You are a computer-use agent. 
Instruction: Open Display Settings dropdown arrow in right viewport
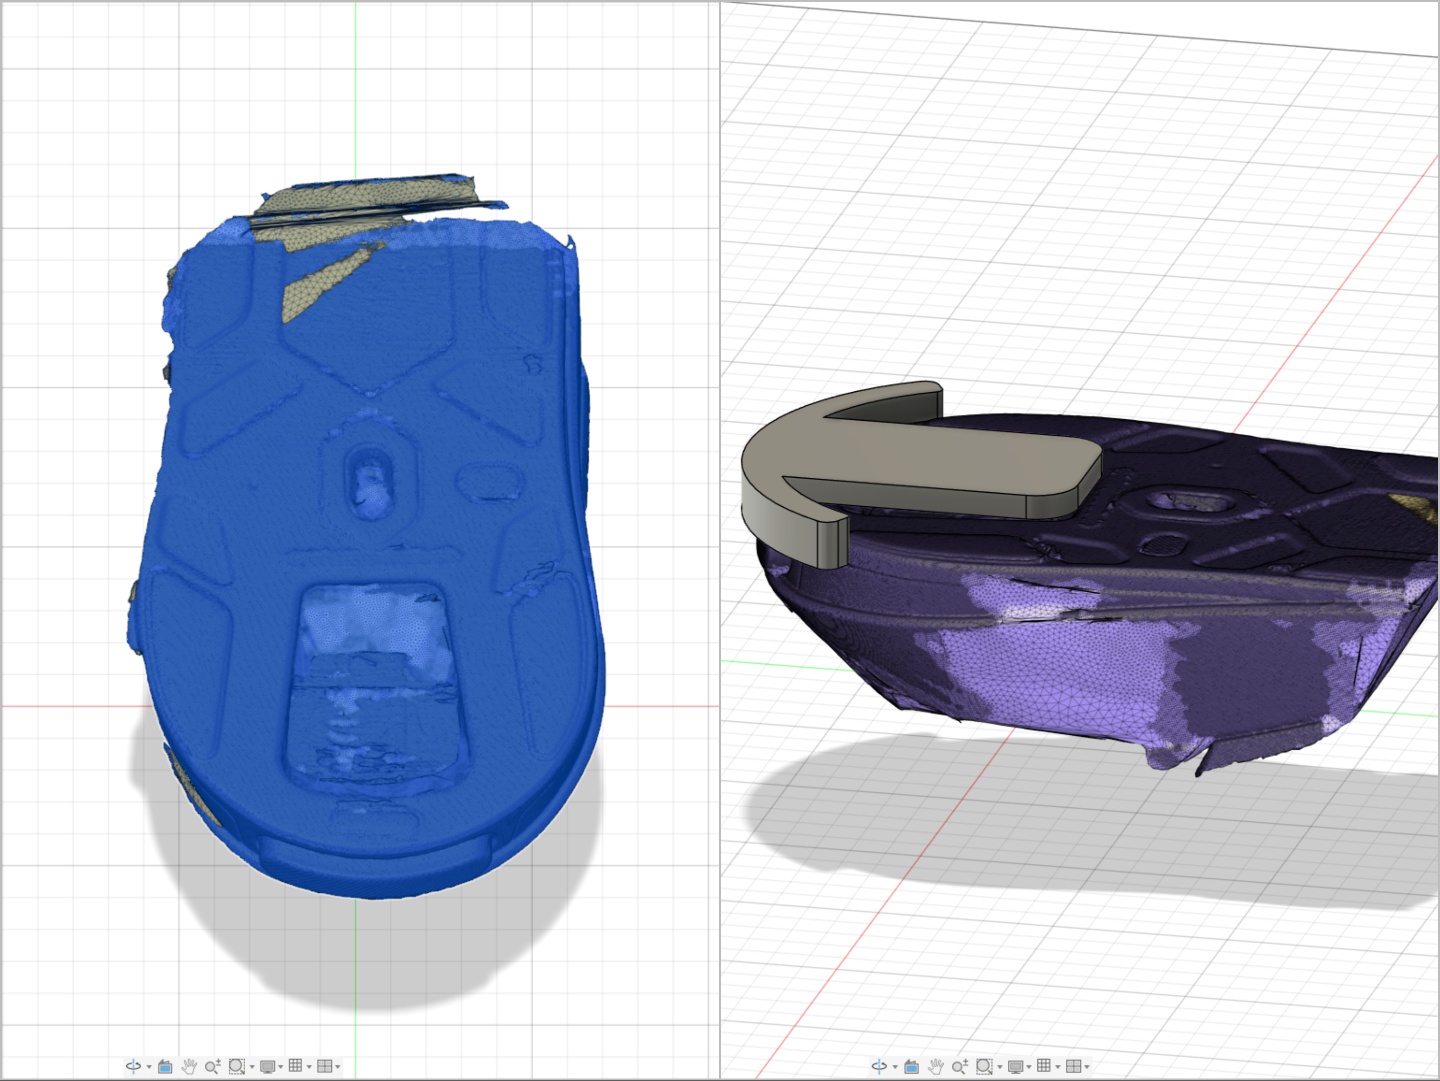(1028, 1067)
